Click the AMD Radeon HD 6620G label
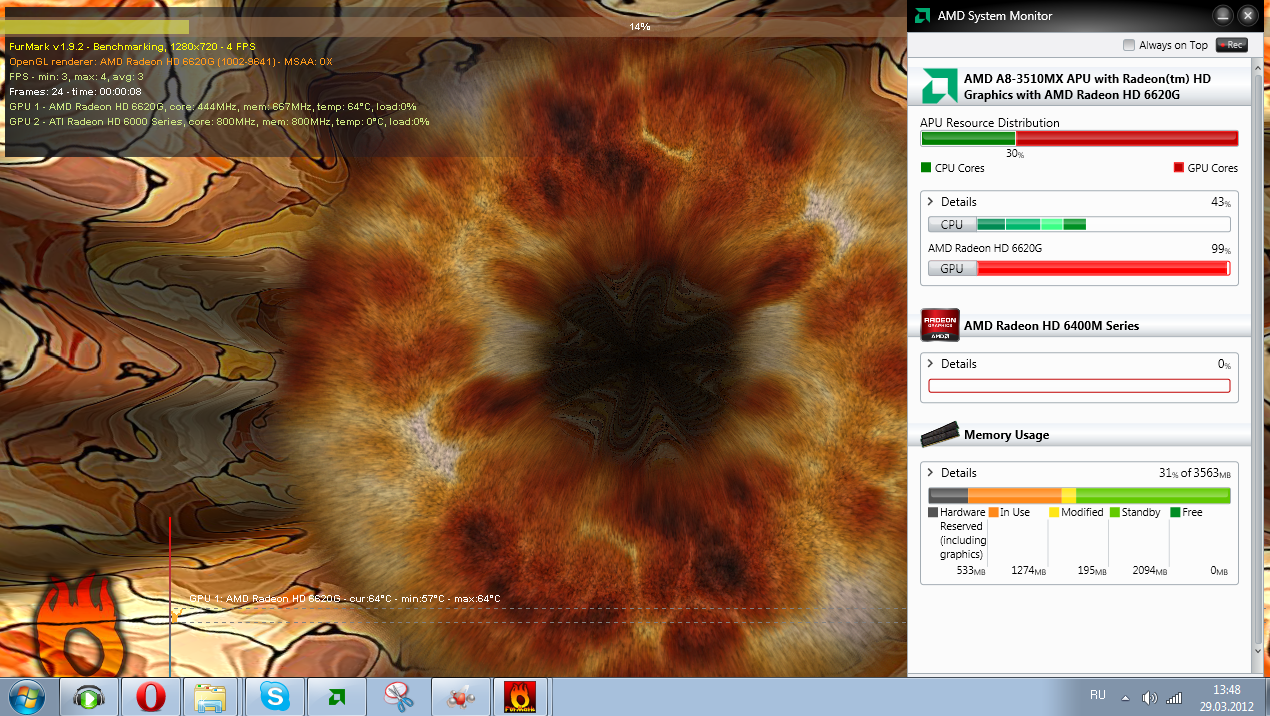 985,248
